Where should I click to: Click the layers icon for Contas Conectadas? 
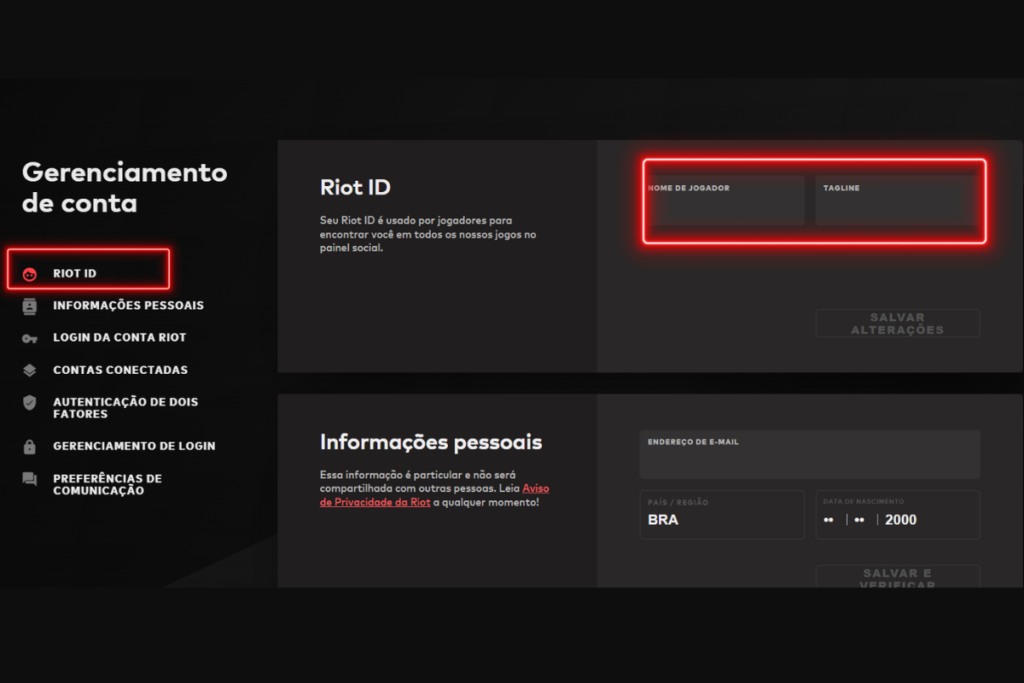point(29,370)
